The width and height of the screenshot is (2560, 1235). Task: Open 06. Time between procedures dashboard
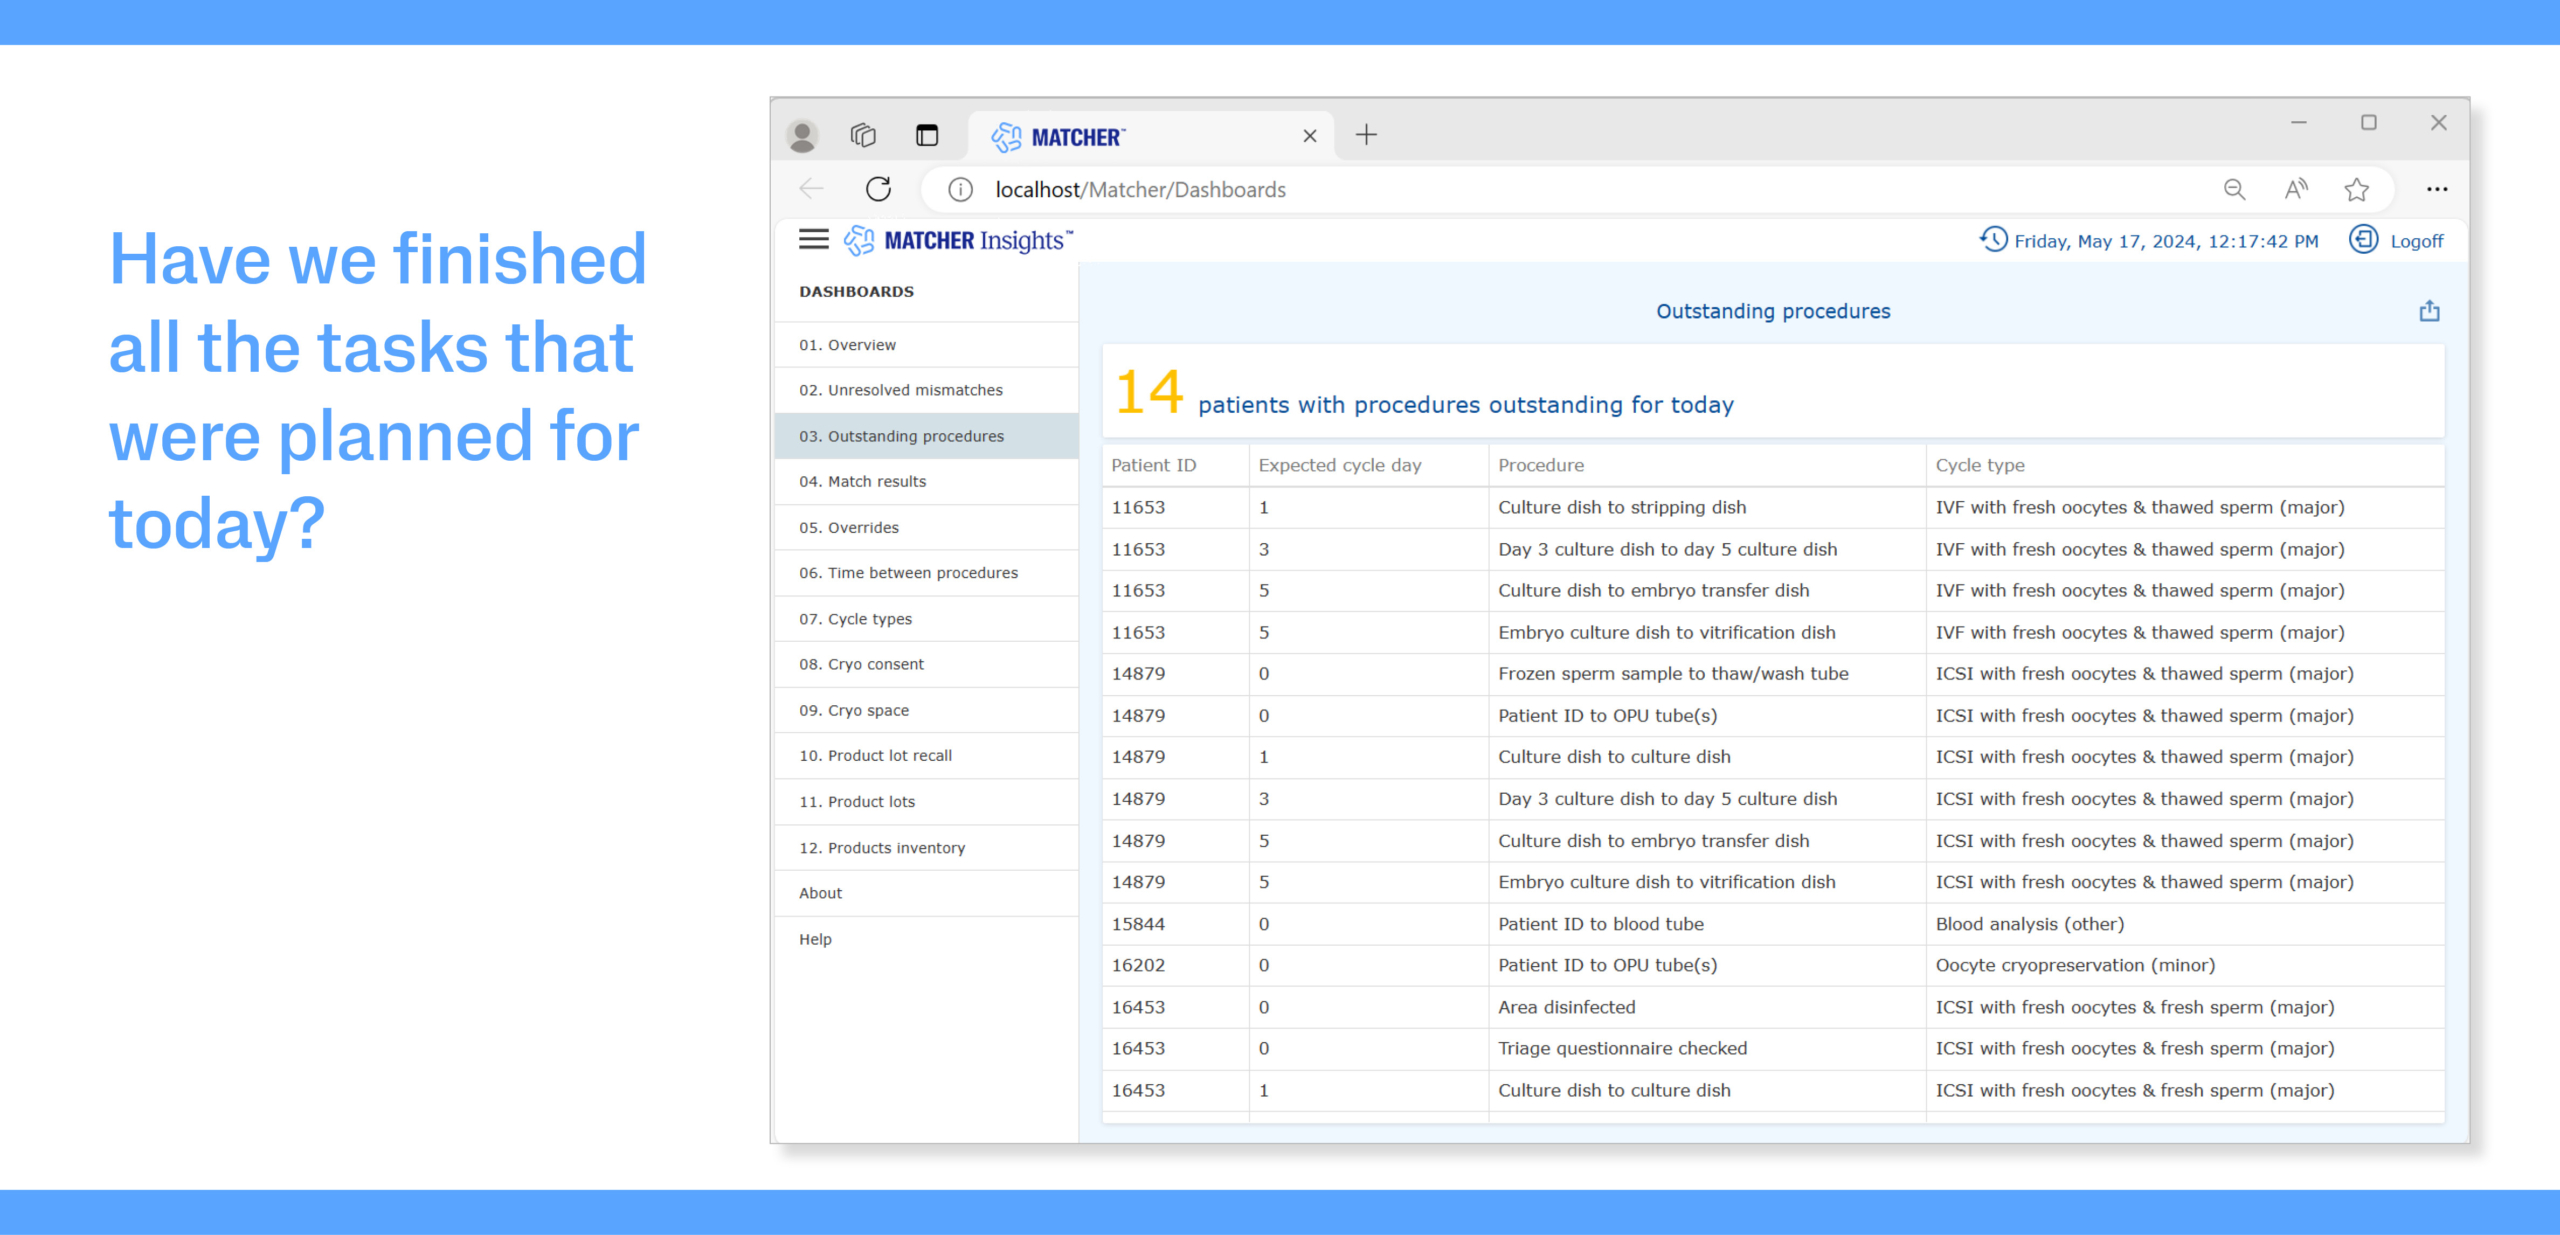coord(926,573)
